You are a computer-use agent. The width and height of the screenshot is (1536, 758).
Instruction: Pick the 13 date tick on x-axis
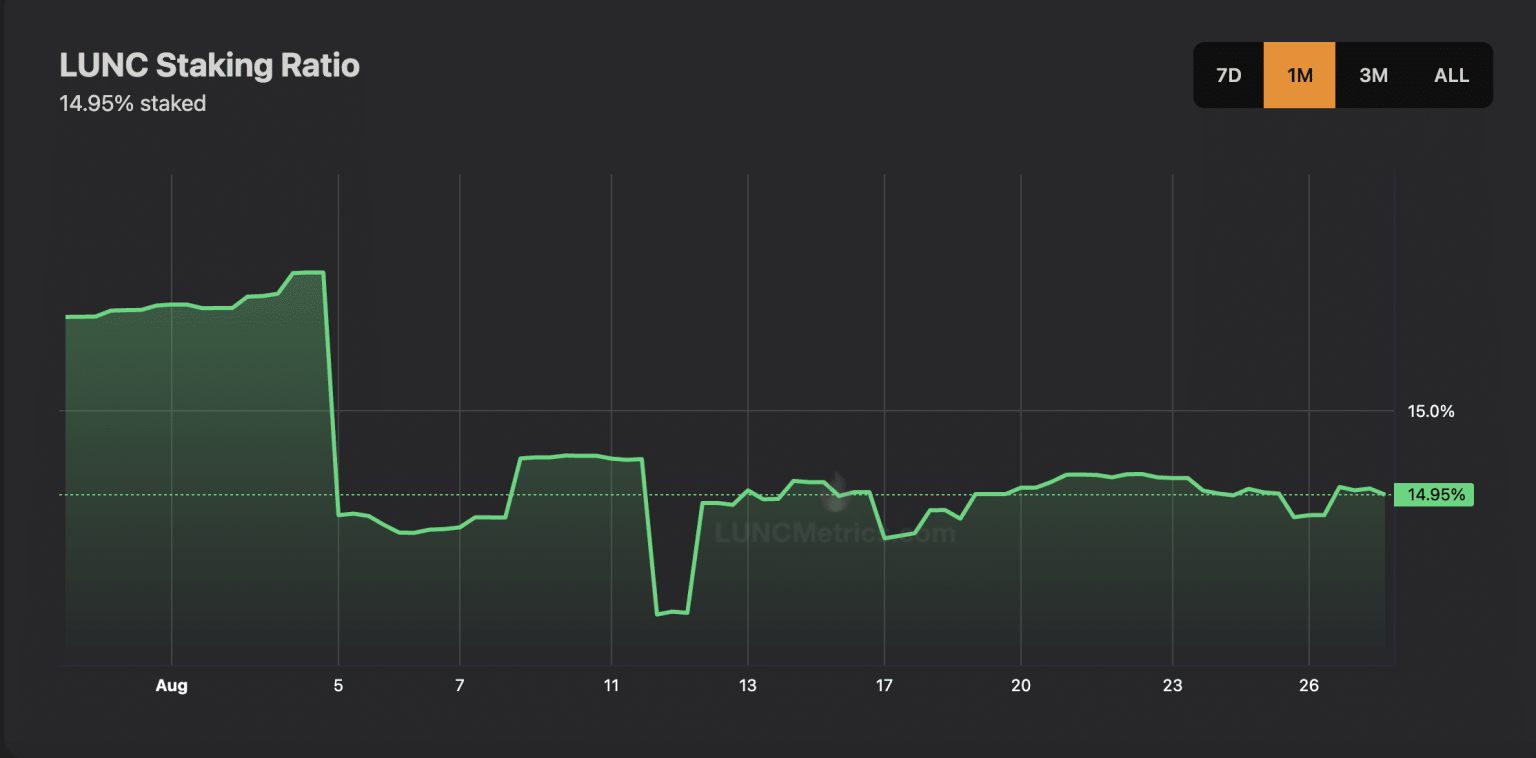[747, 686]
